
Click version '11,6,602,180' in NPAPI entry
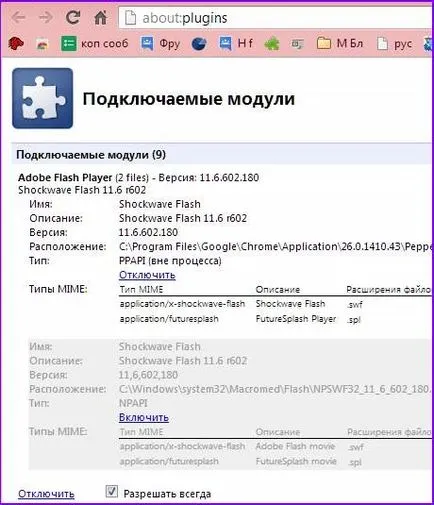[148, 375]
